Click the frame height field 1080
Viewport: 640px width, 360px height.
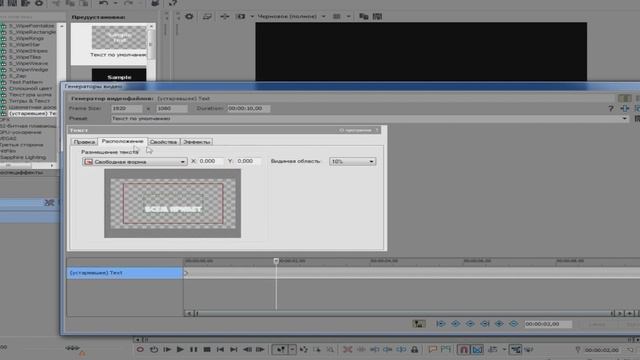point(171,109)
